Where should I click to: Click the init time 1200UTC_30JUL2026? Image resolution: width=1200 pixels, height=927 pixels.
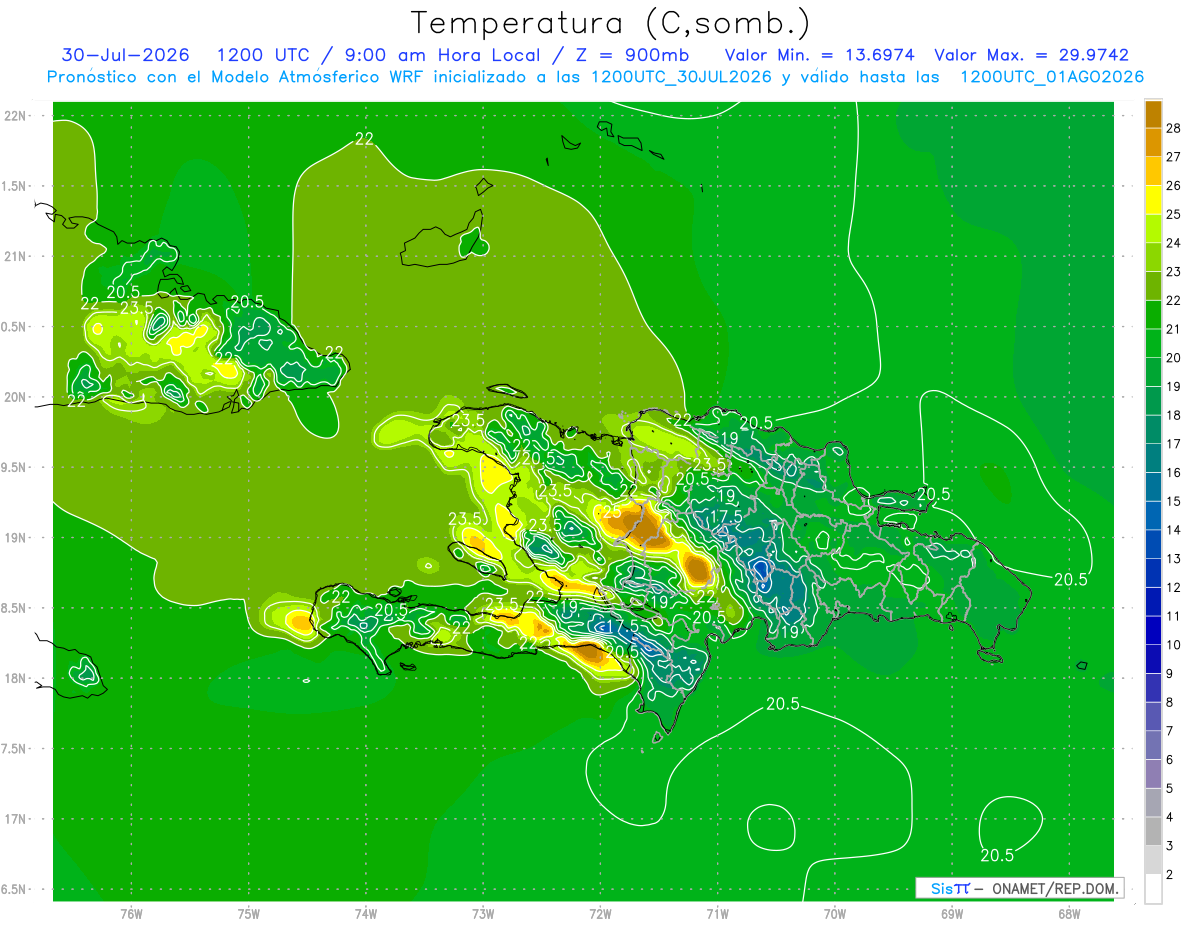coord(681,77)
